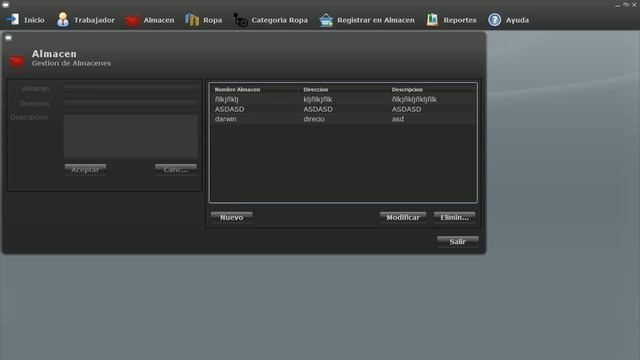
Task: Click the Salir button
Action: 458,241
